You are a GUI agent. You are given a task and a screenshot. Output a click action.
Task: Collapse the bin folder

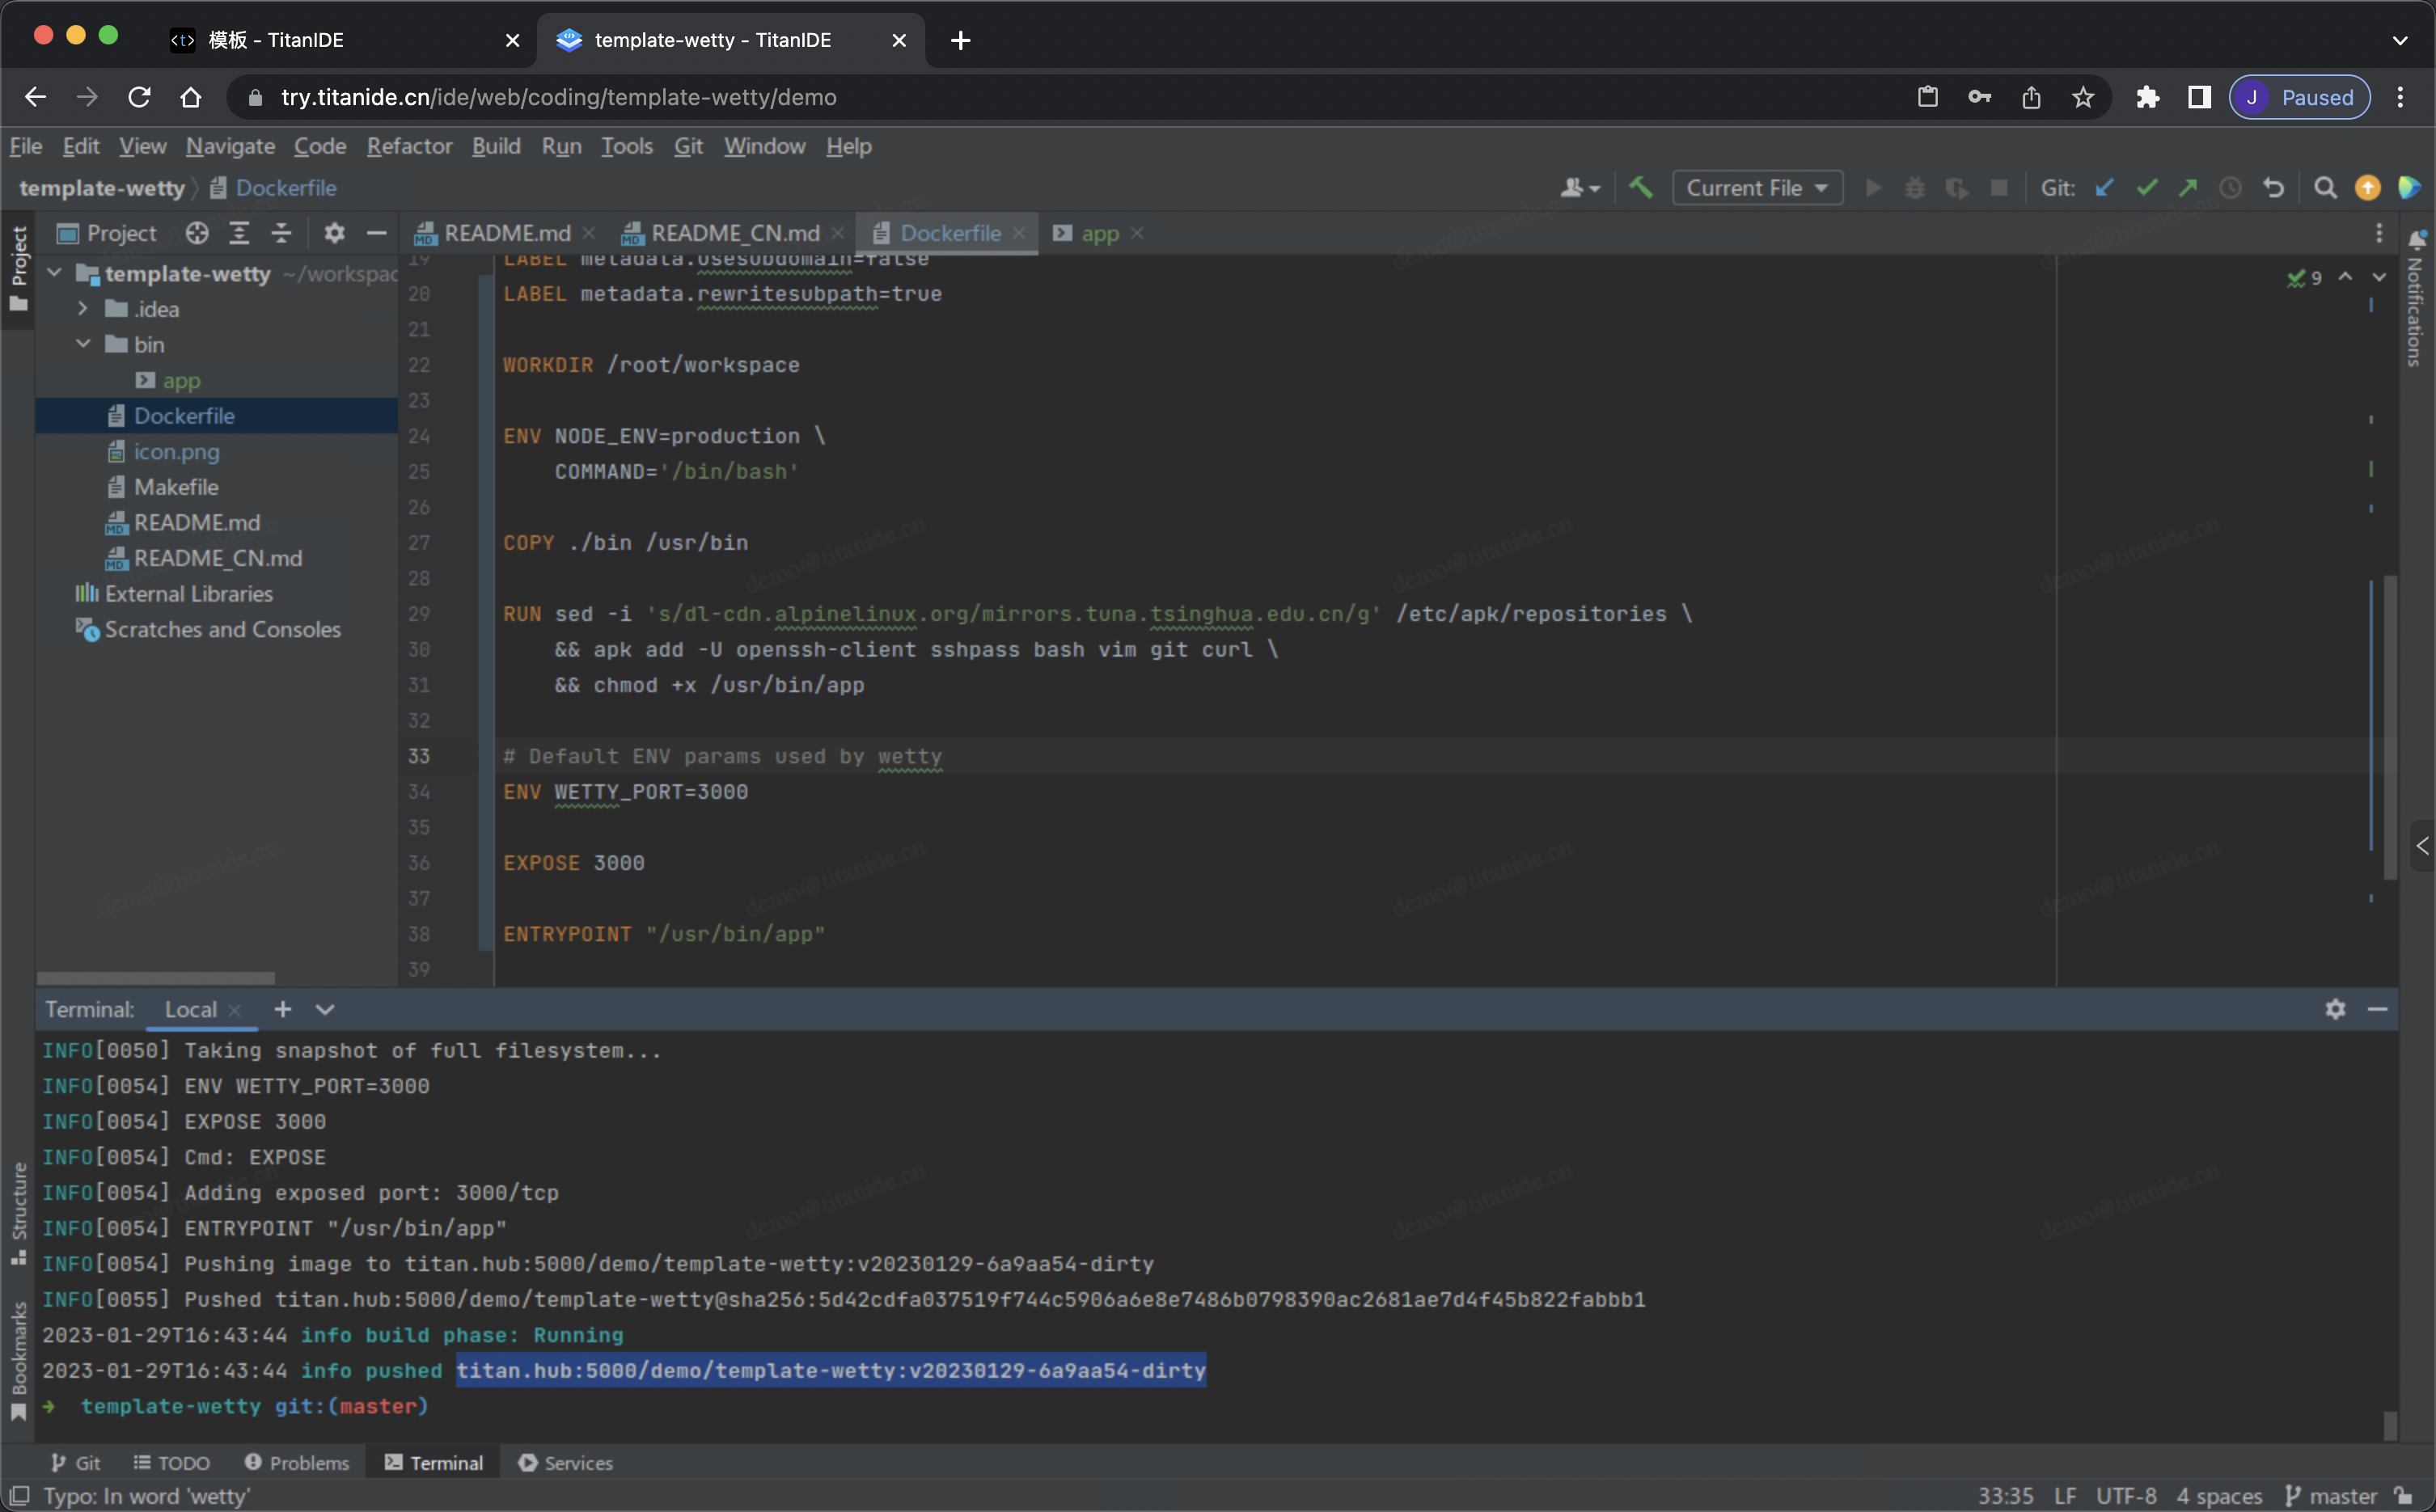(x=83, y=344)
